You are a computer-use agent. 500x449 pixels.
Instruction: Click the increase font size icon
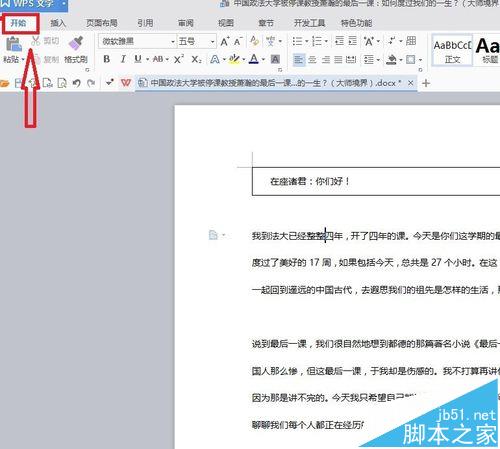coord(225,41)
